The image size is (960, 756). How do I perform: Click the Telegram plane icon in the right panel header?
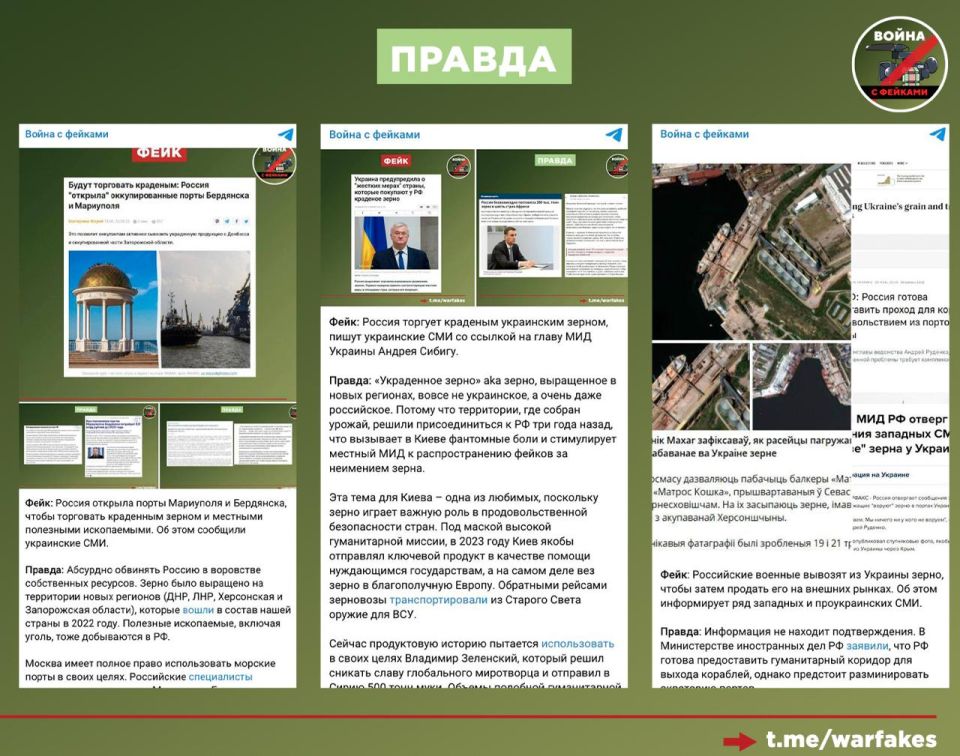[938, 134]
